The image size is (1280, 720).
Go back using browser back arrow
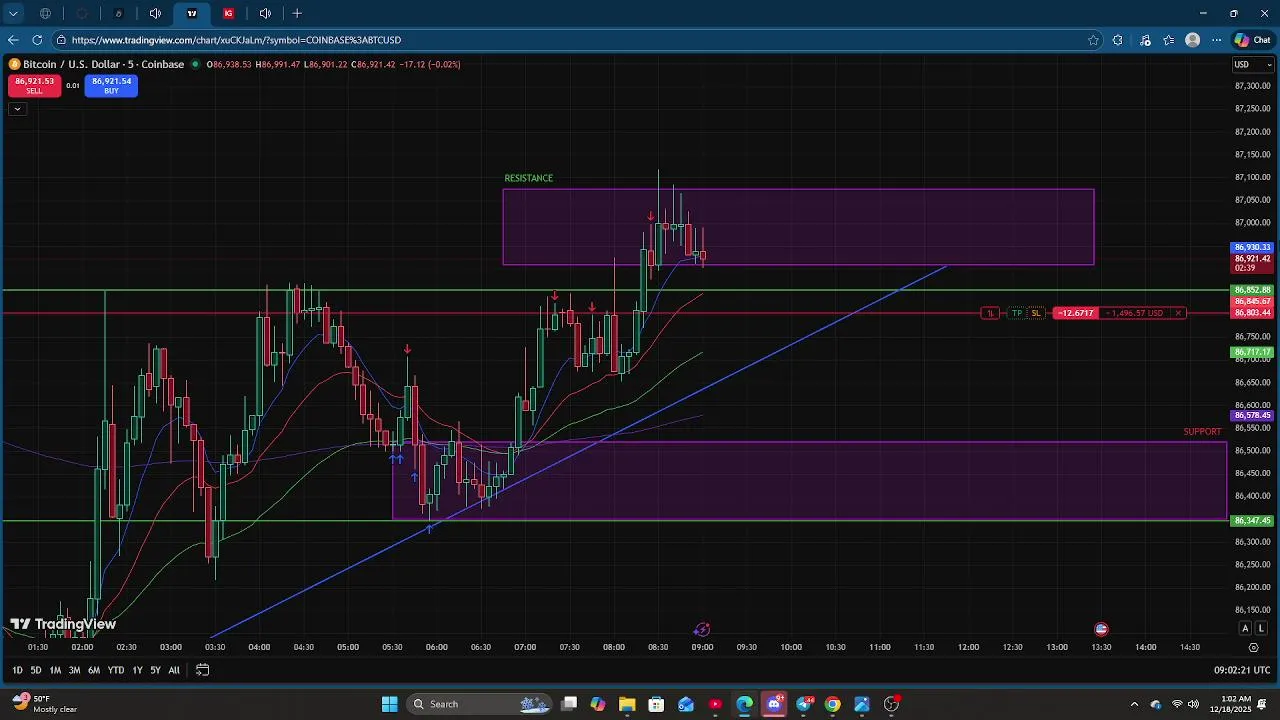tap(13, 40)
